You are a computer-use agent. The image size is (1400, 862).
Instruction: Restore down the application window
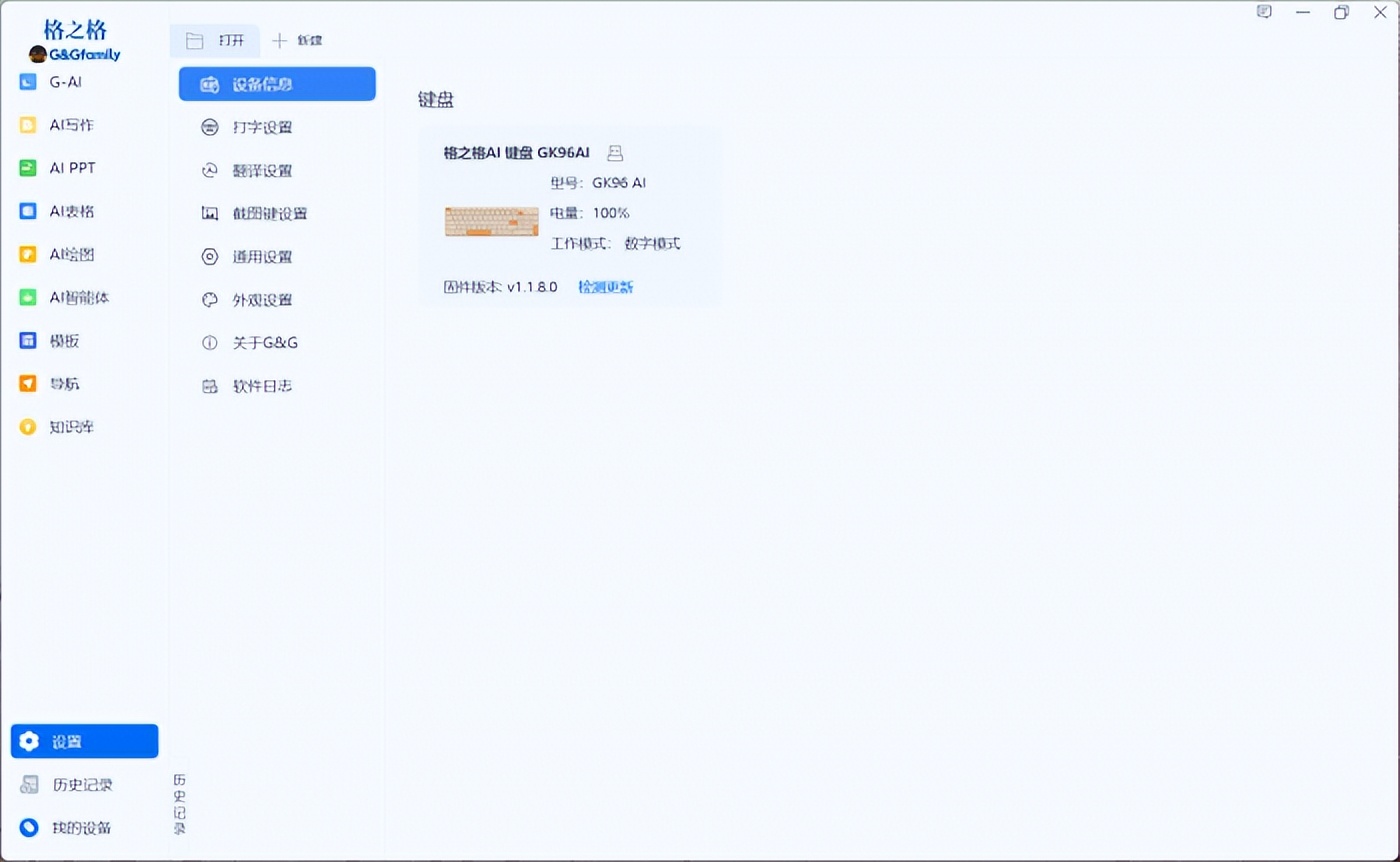[1341, 12]
